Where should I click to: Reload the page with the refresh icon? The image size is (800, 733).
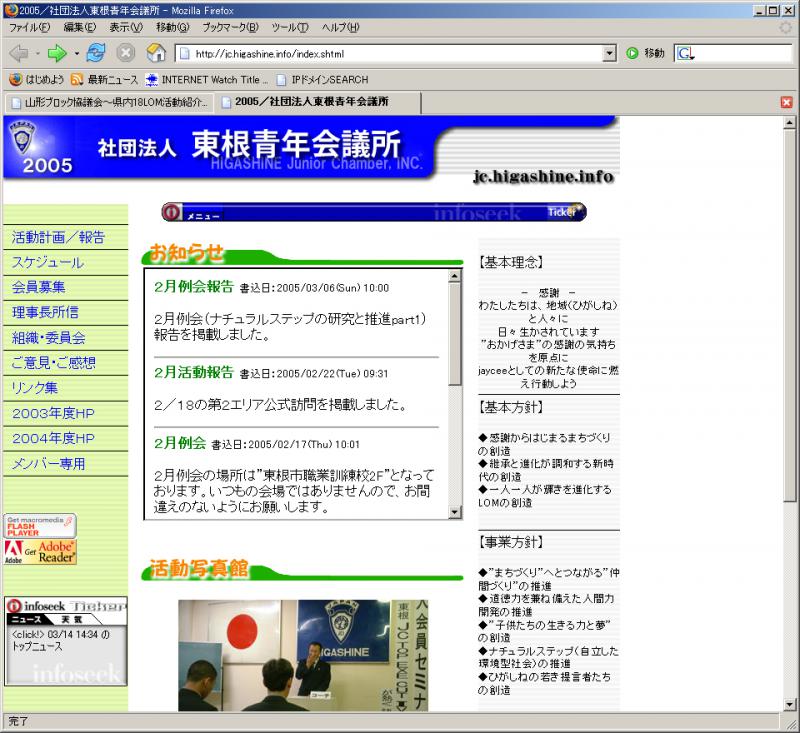point(96,53)
